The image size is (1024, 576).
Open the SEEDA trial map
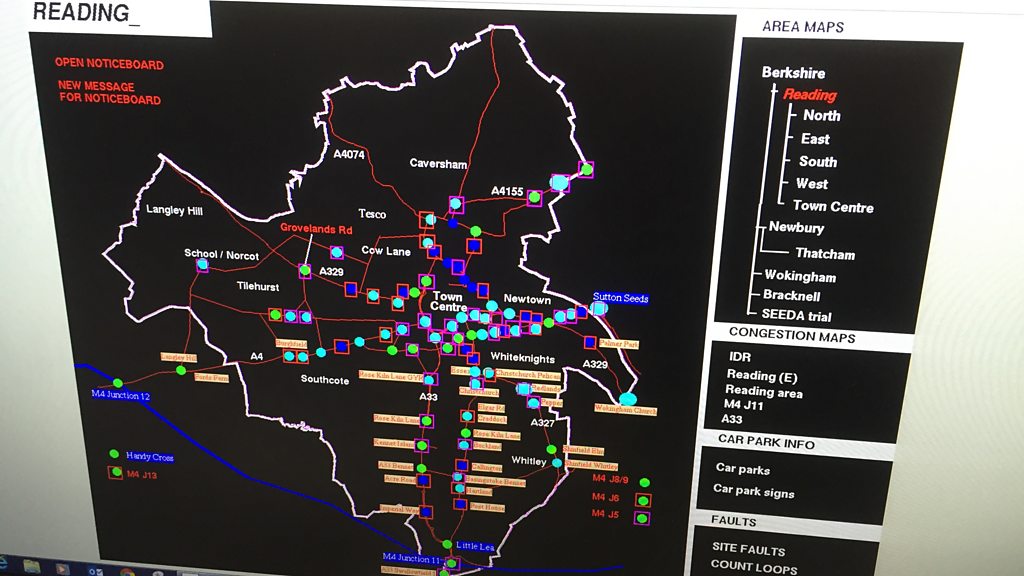coord(797,316)
